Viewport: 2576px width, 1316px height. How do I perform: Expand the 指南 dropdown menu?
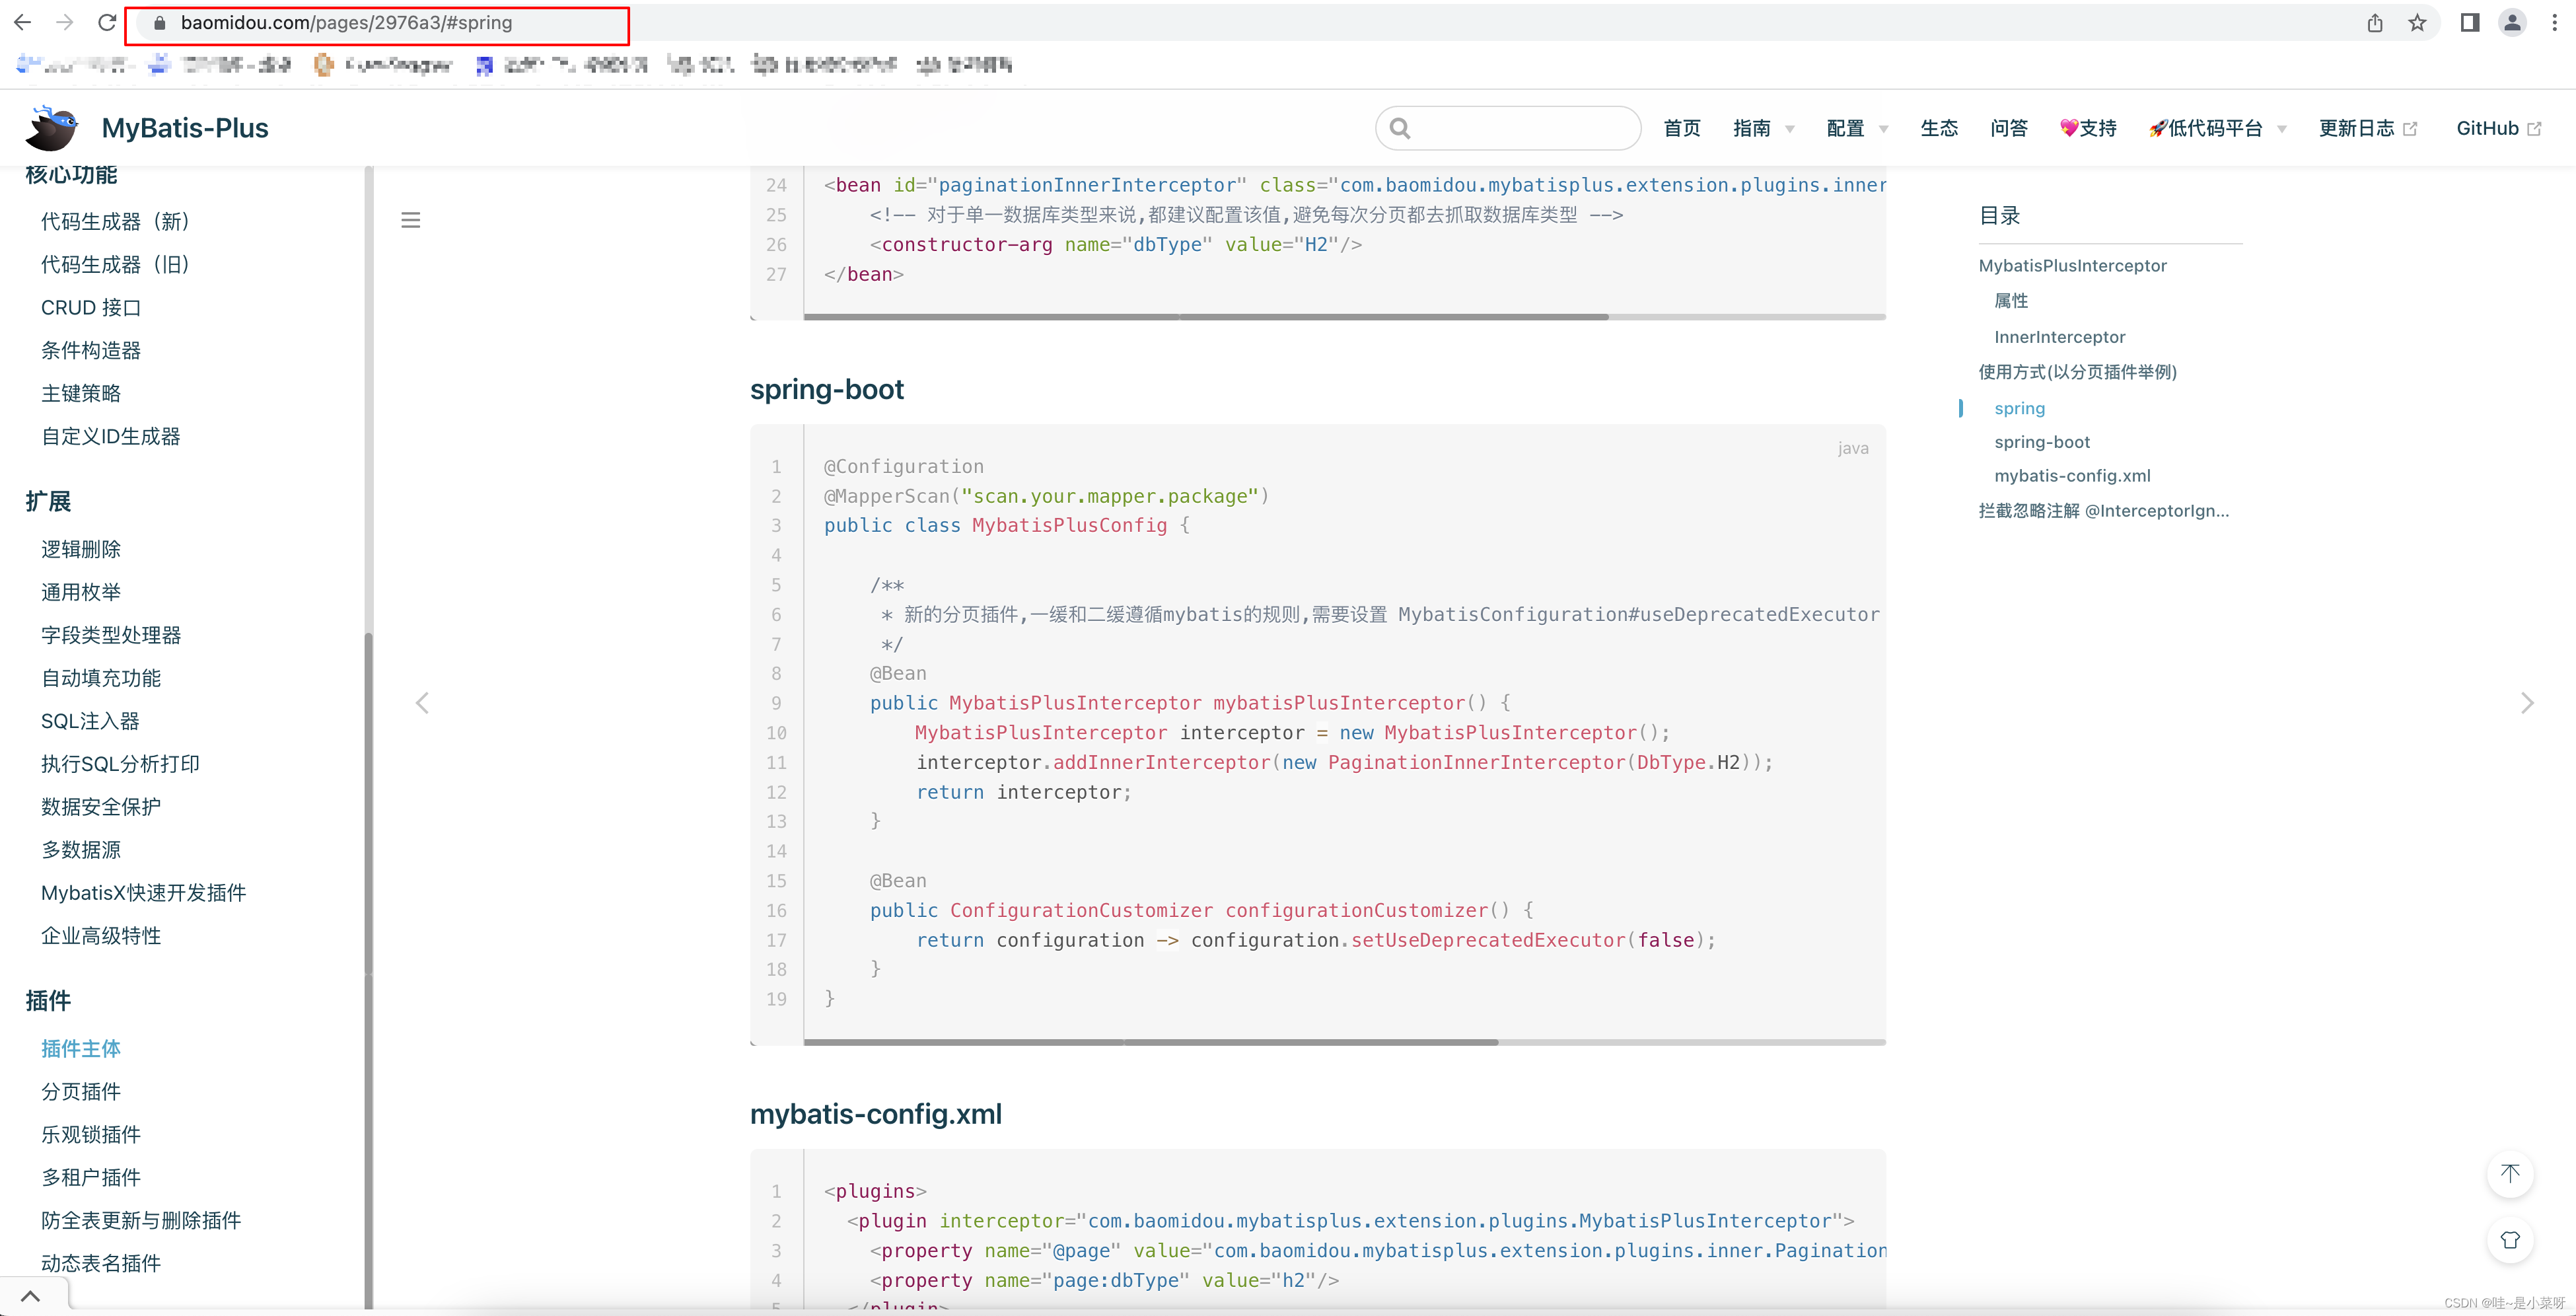[1763, 128]
